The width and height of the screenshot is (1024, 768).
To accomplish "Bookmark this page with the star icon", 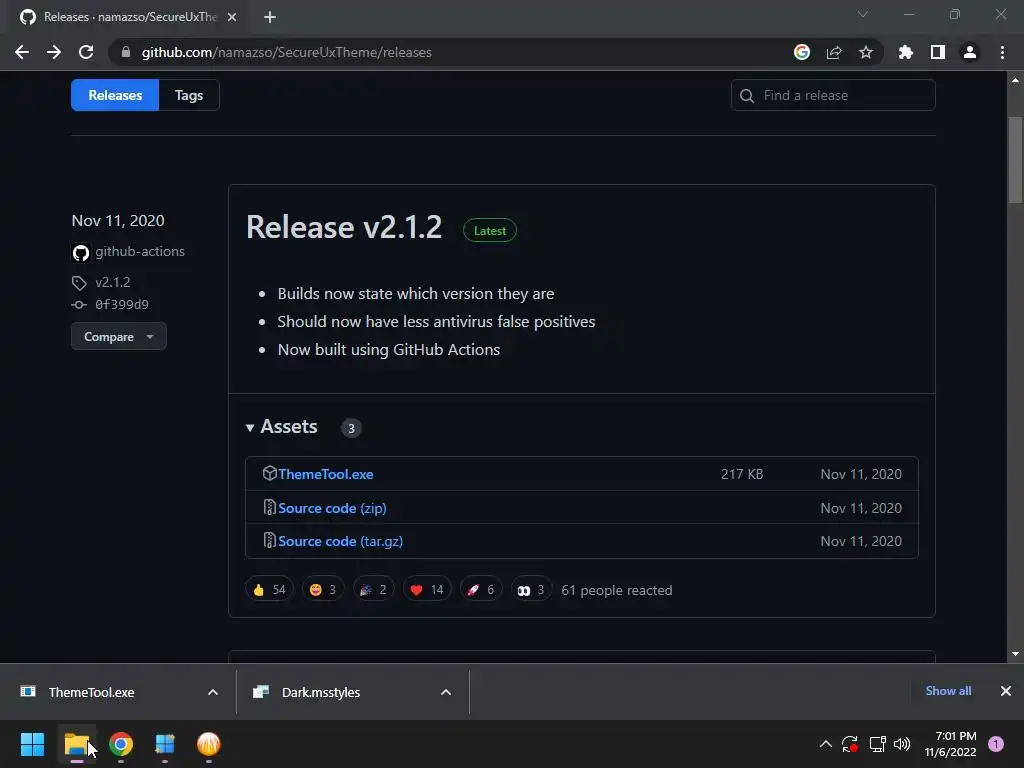I will tap(866, 52).
